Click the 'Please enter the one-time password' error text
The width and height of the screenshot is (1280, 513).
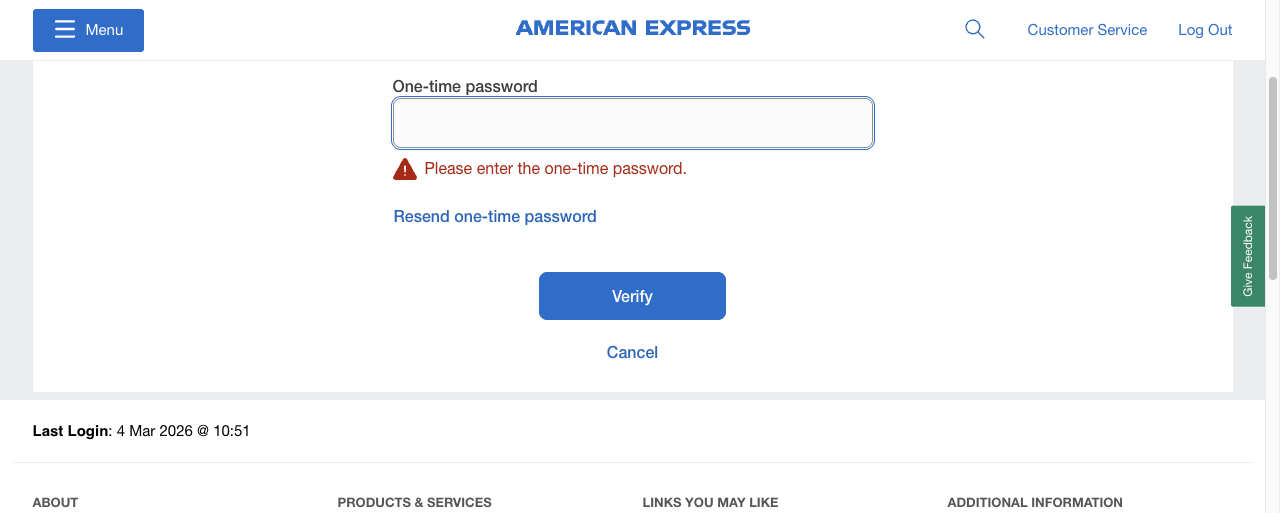555,169
